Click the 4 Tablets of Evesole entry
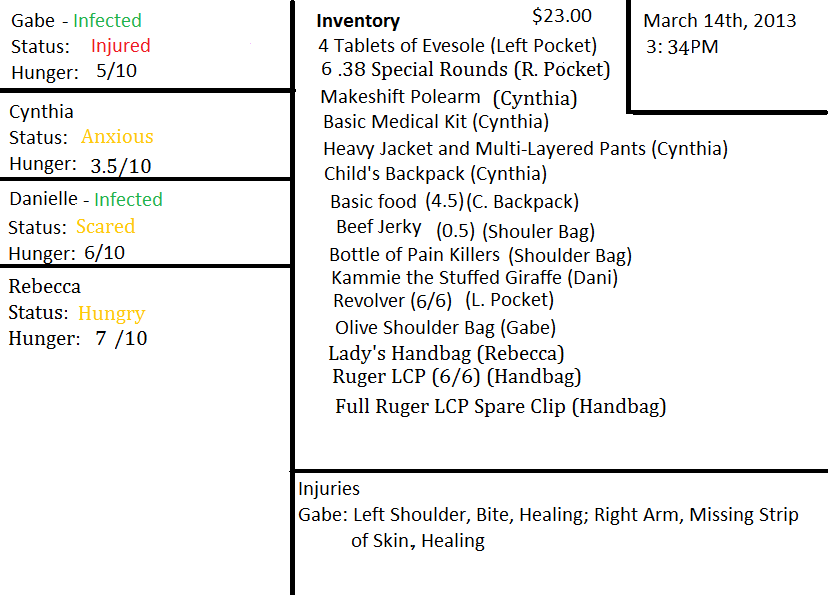The width and height of the screenshot is (828, 595). [x=457, y=45]
